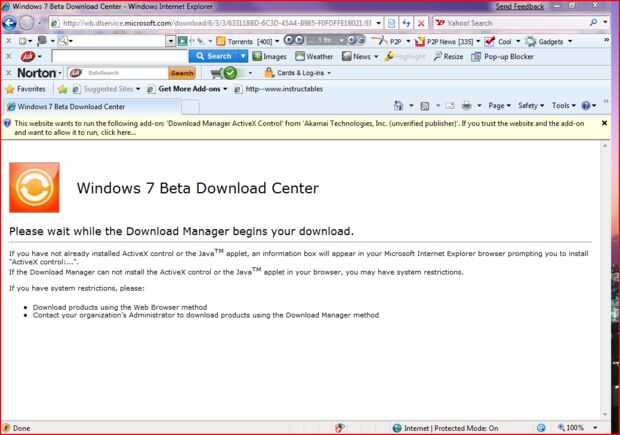Click the Weather toolbar button

coord(314,57)
